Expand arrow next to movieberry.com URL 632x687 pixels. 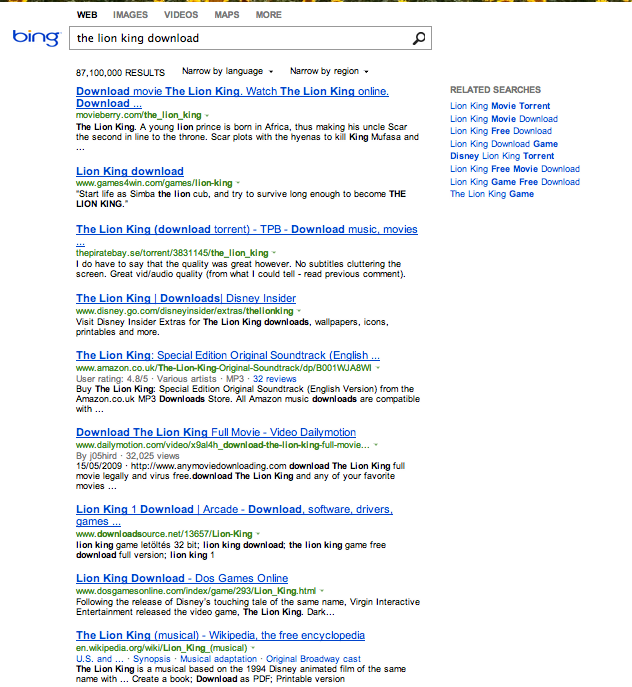click(x=207, y=115)
